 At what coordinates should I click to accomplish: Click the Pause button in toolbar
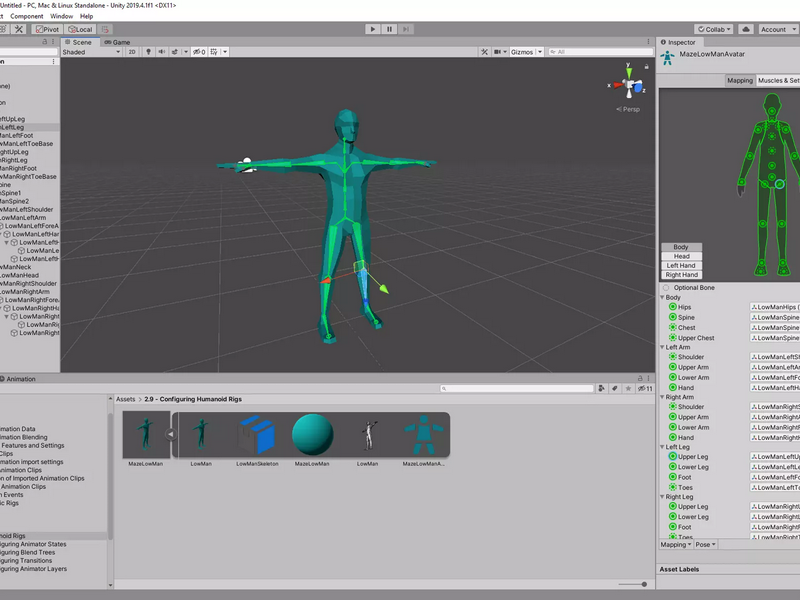(x=389, y=29)
